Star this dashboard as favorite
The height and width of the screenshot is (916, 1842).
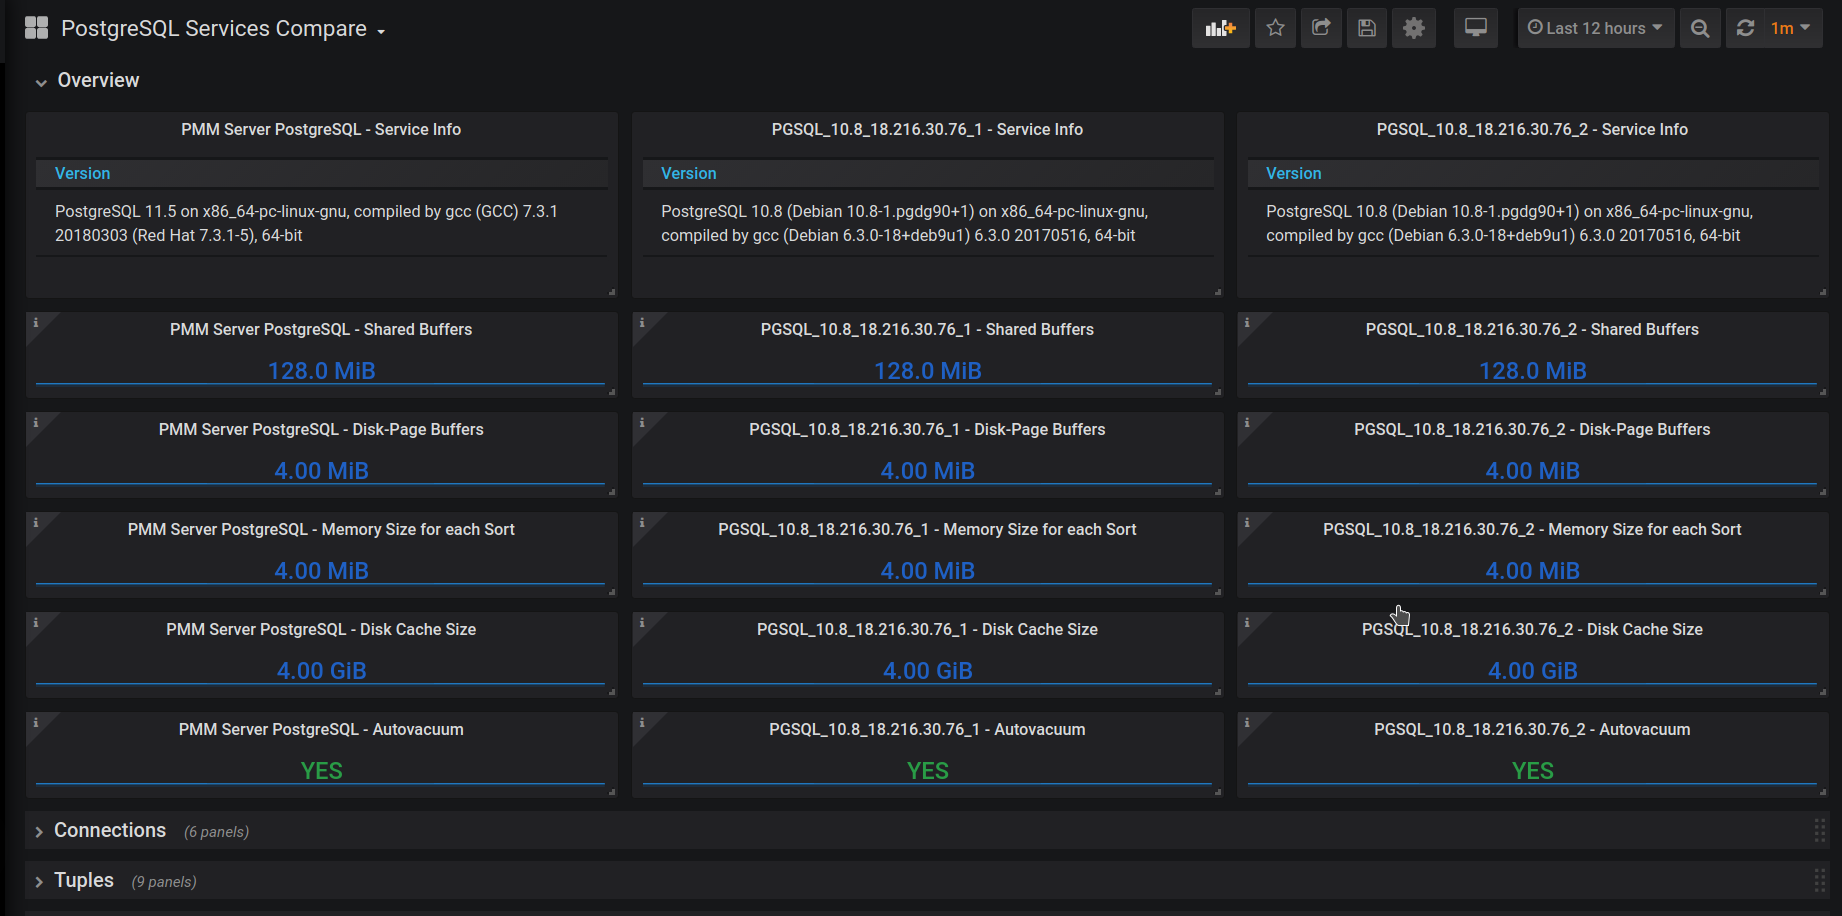1275,28
